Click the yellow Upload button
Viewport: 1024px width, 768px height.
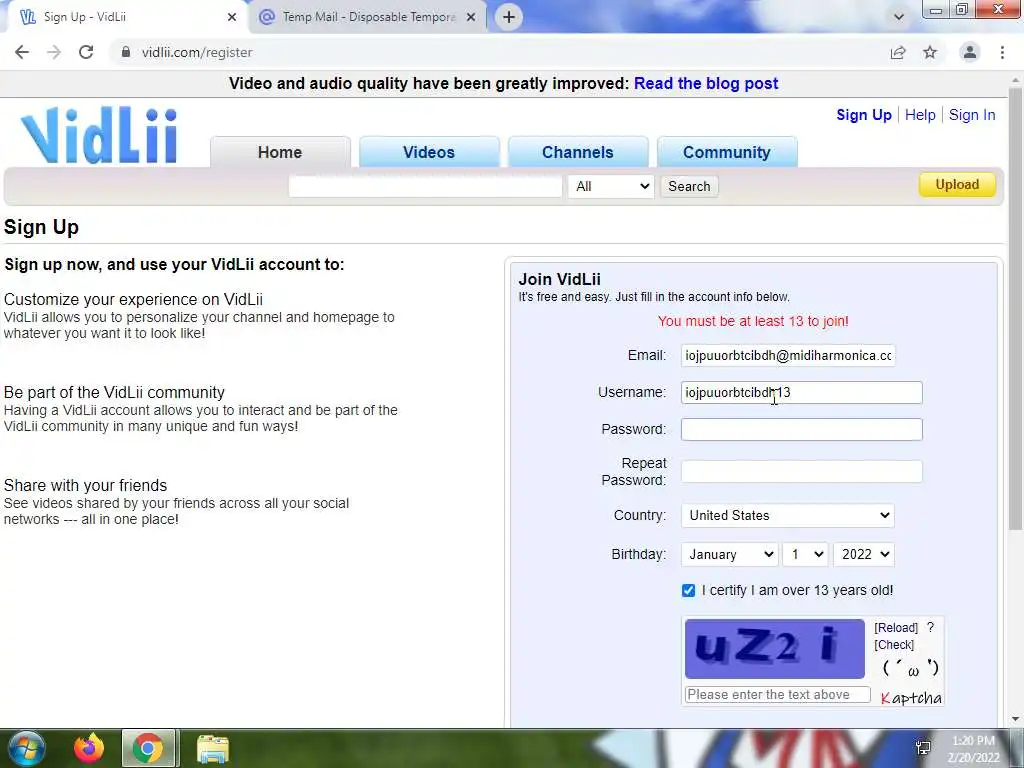[x=957, y=184]
